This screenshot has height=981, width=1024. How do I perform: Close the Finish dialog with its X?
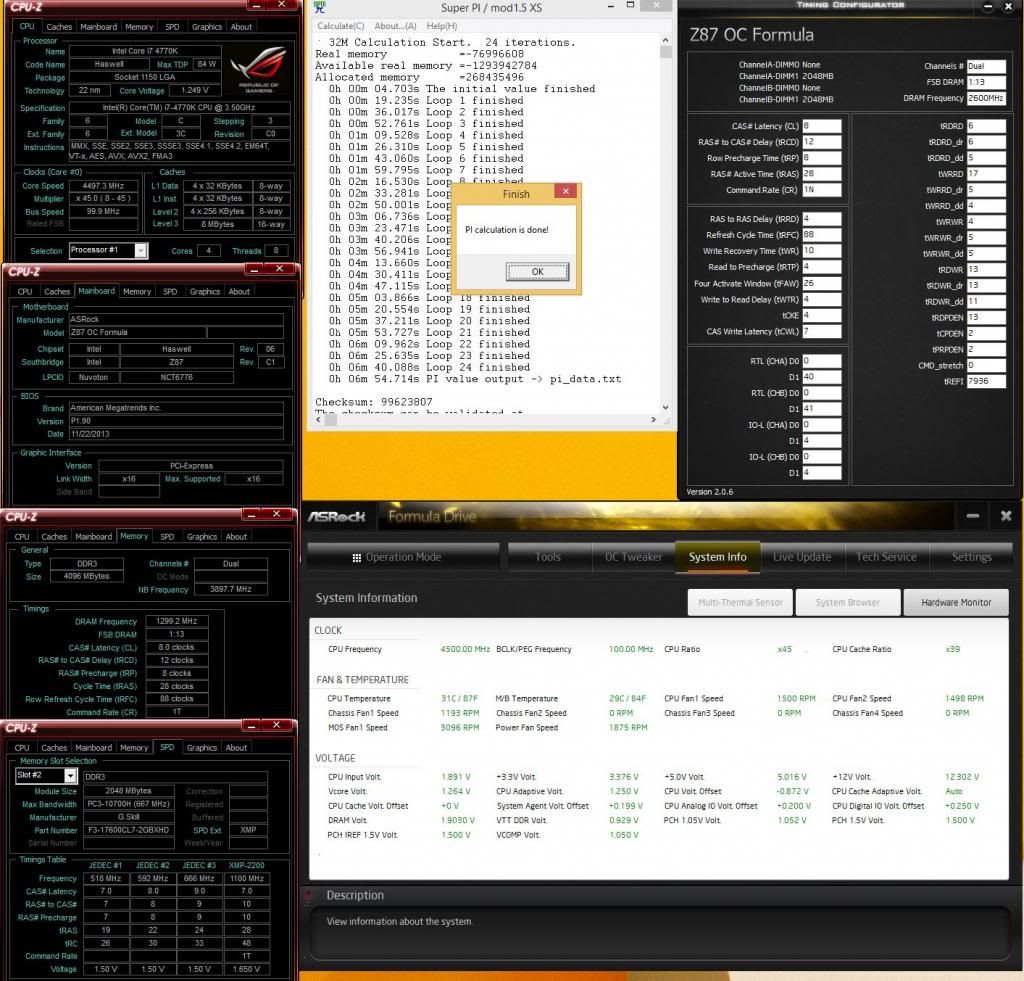click(x=565, y=193)
